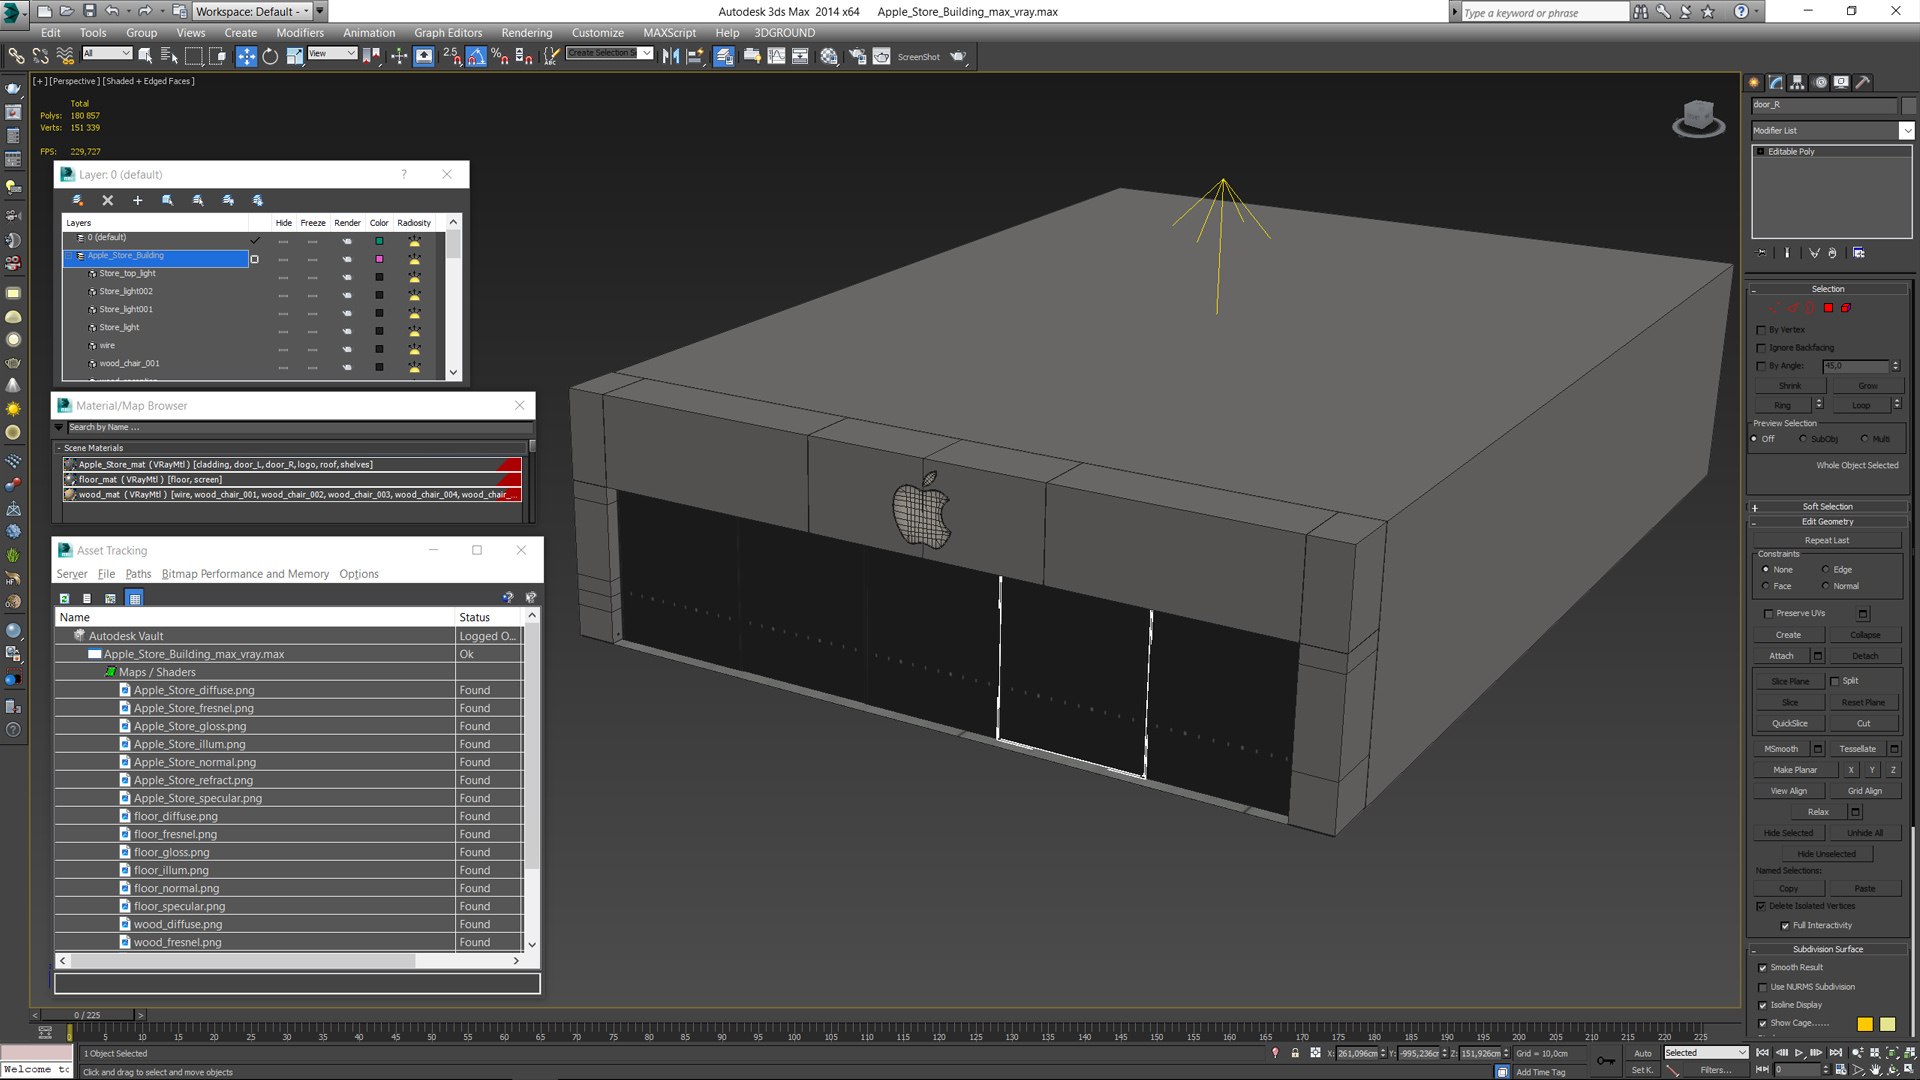The width and height of the screenshot is (1920, 1080).
Task: Expand the Soft Selection rollout
Action: pos(1827,507)
